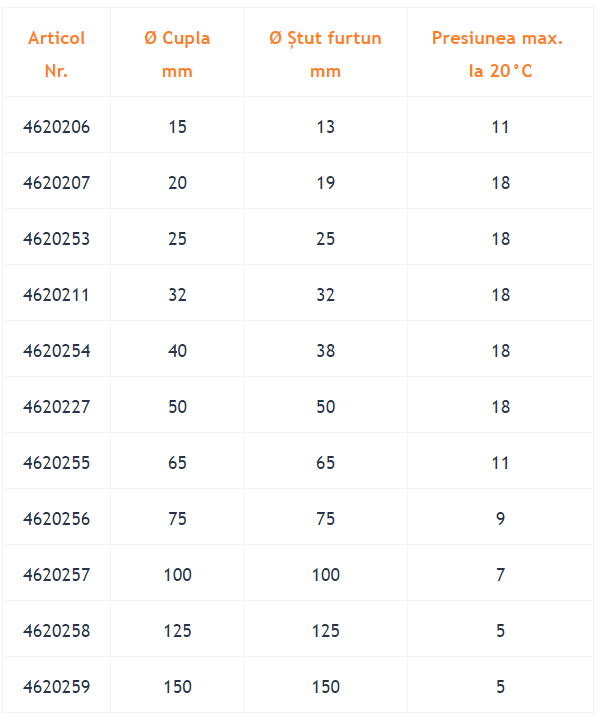The width and height of the screenshot is (602, 720).
Task: Click the cupla value 40
Action: pyautogui.click(x=177, y=351)
